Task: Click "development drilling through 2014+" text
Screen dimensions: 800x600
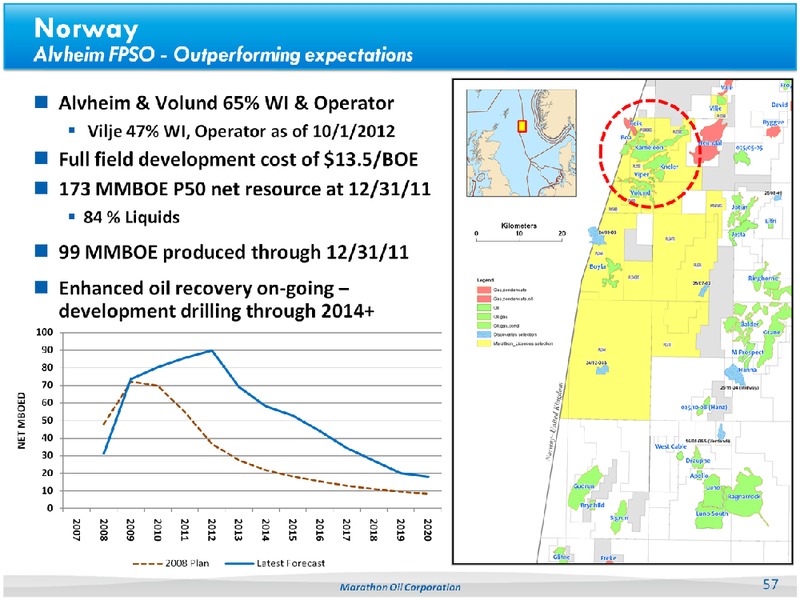Action: tap(216, 311)
